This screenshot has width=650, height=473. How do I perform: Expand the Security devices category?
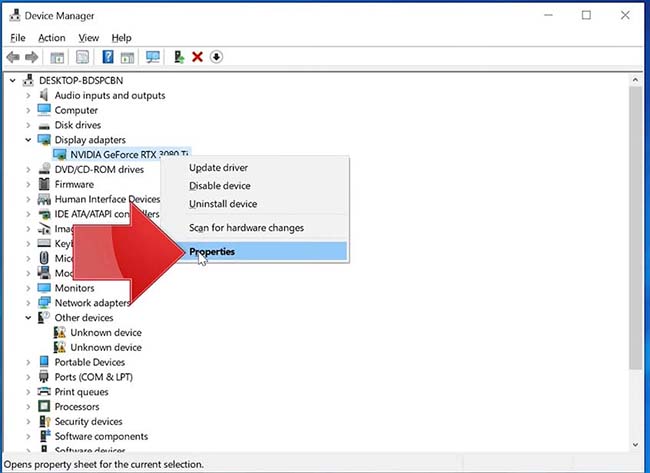tap(28, 421)
